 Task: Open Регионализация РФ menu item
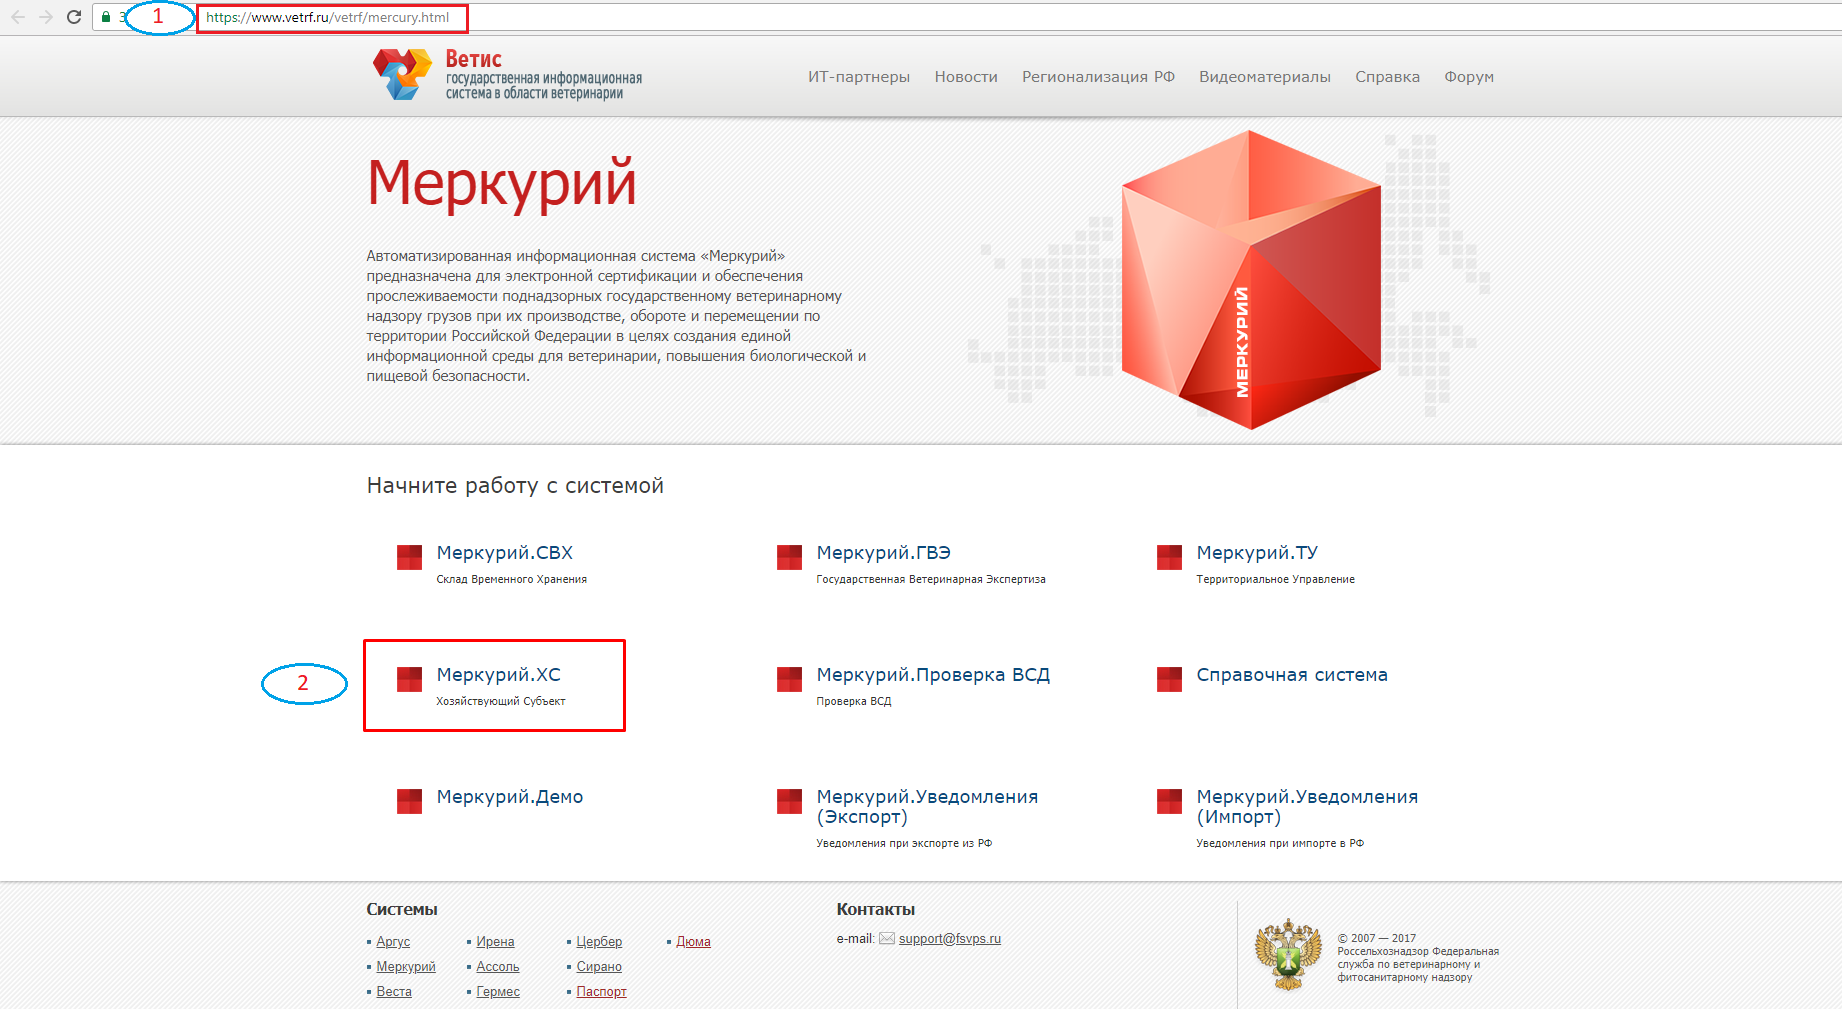[x=1098, y=77]
